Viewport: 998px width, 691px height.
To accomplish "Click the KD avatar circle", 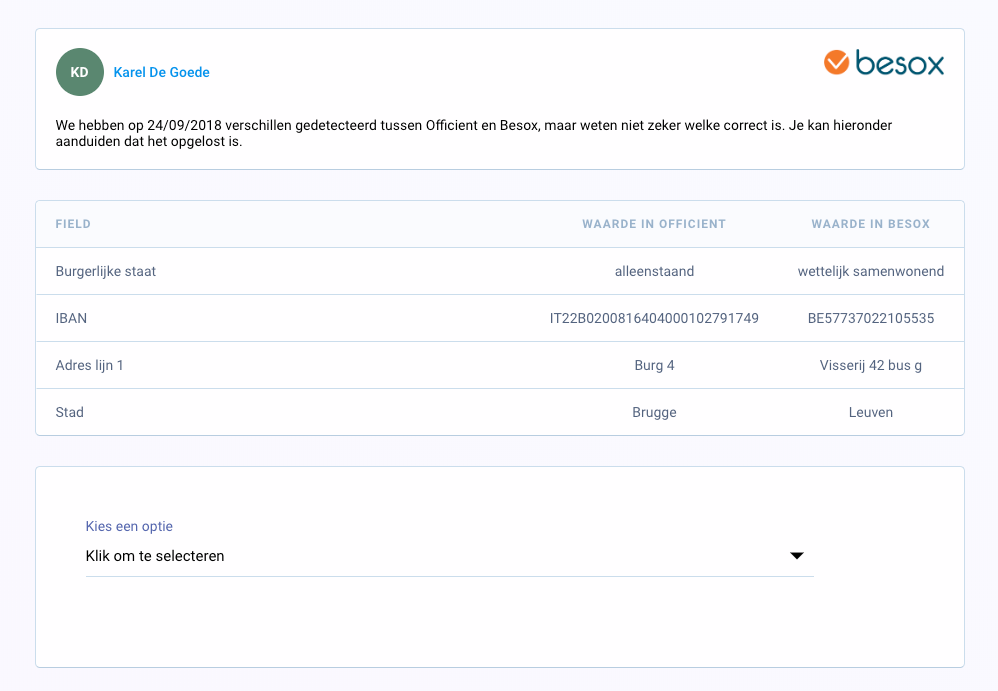I will click(x=80, y=72).
